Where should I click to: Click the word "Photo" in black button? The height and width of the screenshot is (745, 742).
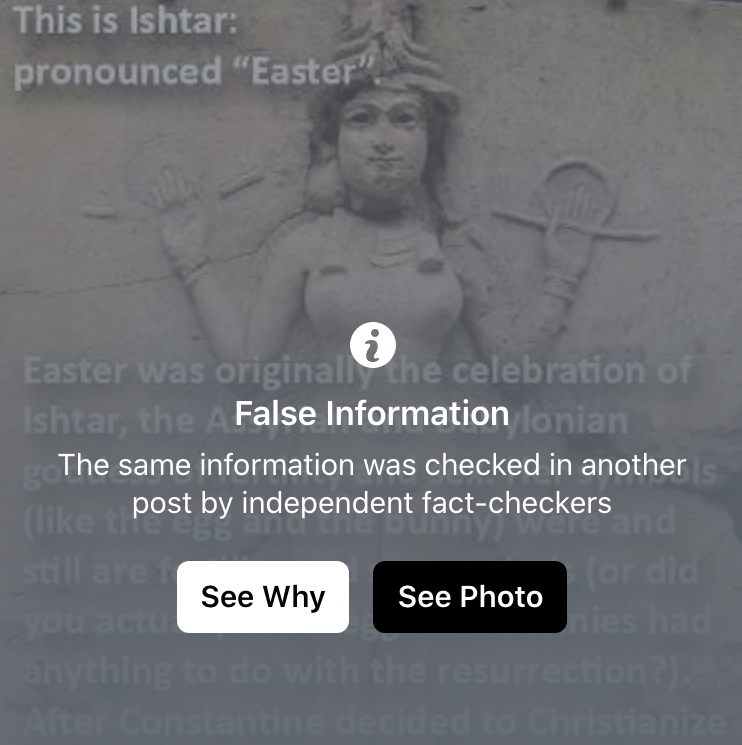coord(501,597)
